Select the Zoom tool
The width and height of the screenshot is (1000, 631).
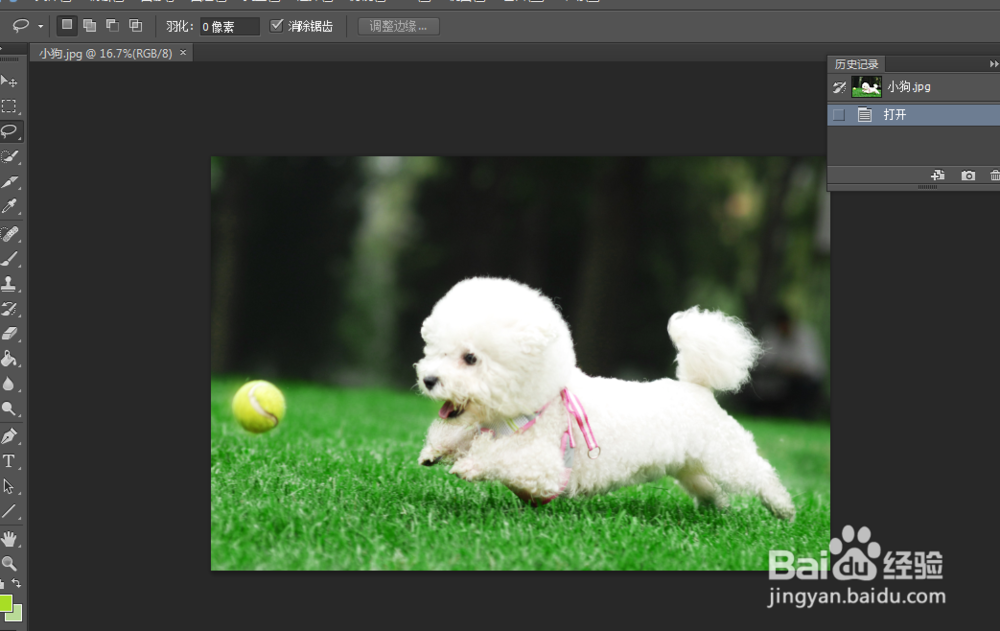(x=10, y=564)
